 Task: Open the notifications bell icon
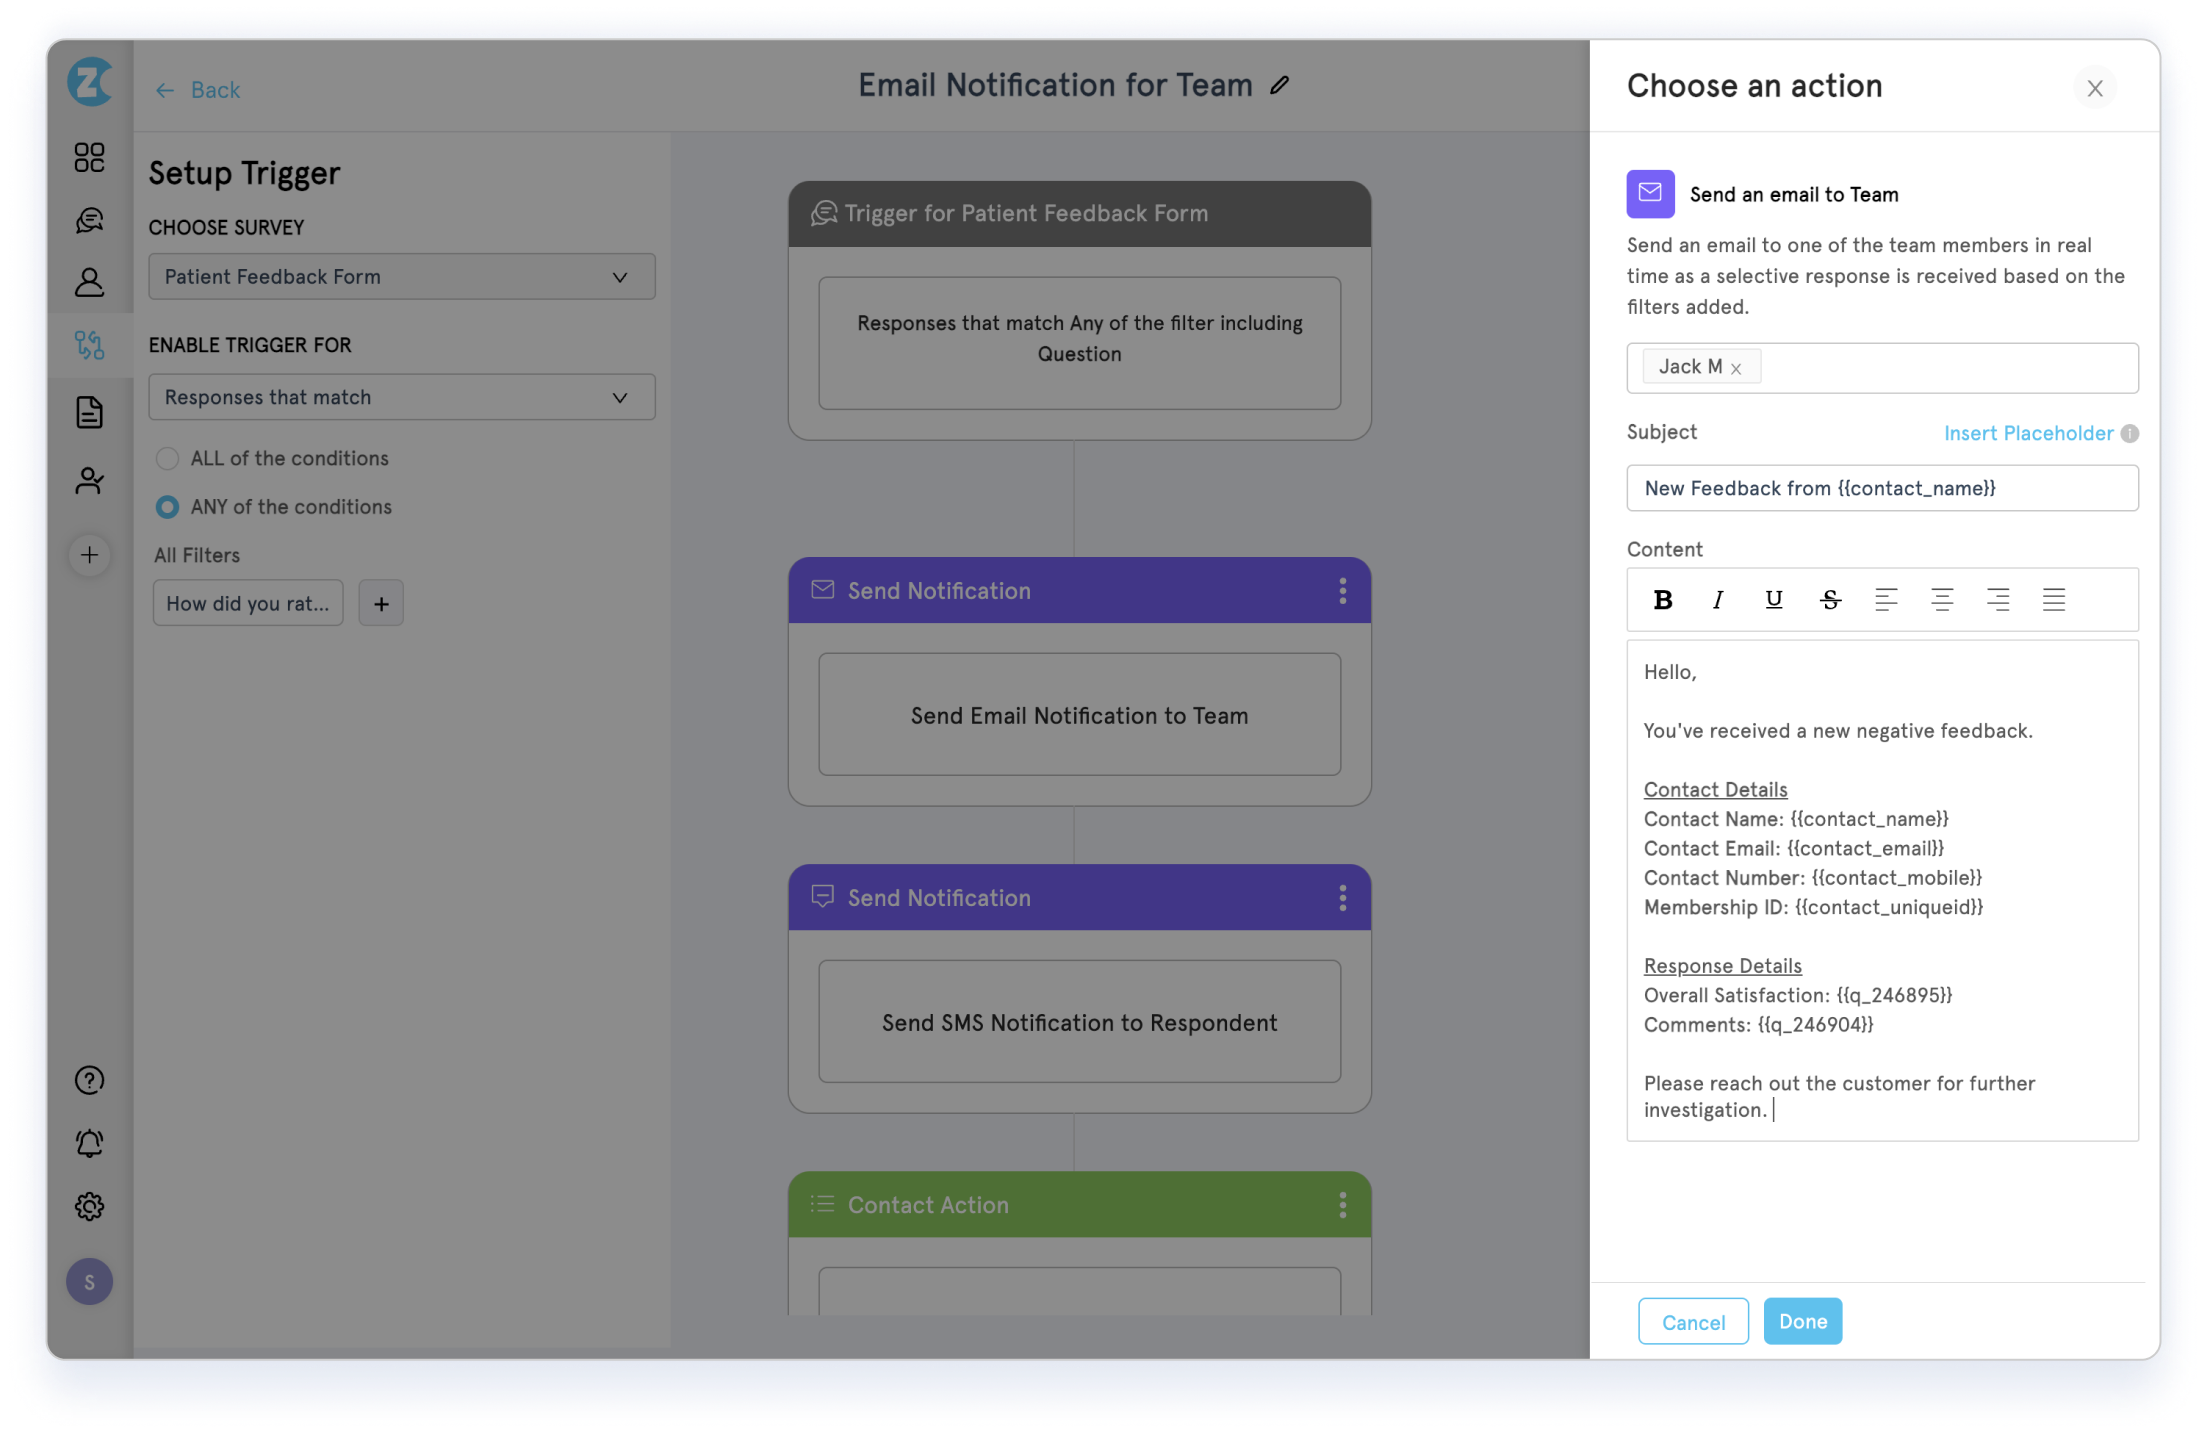click(x=89, y=1143)
